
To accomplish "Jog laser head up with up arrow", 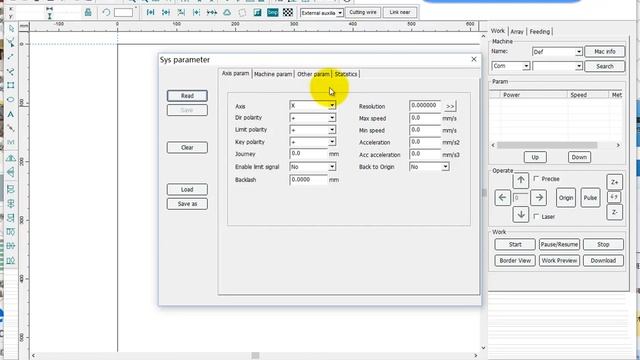I will (521, 180).
